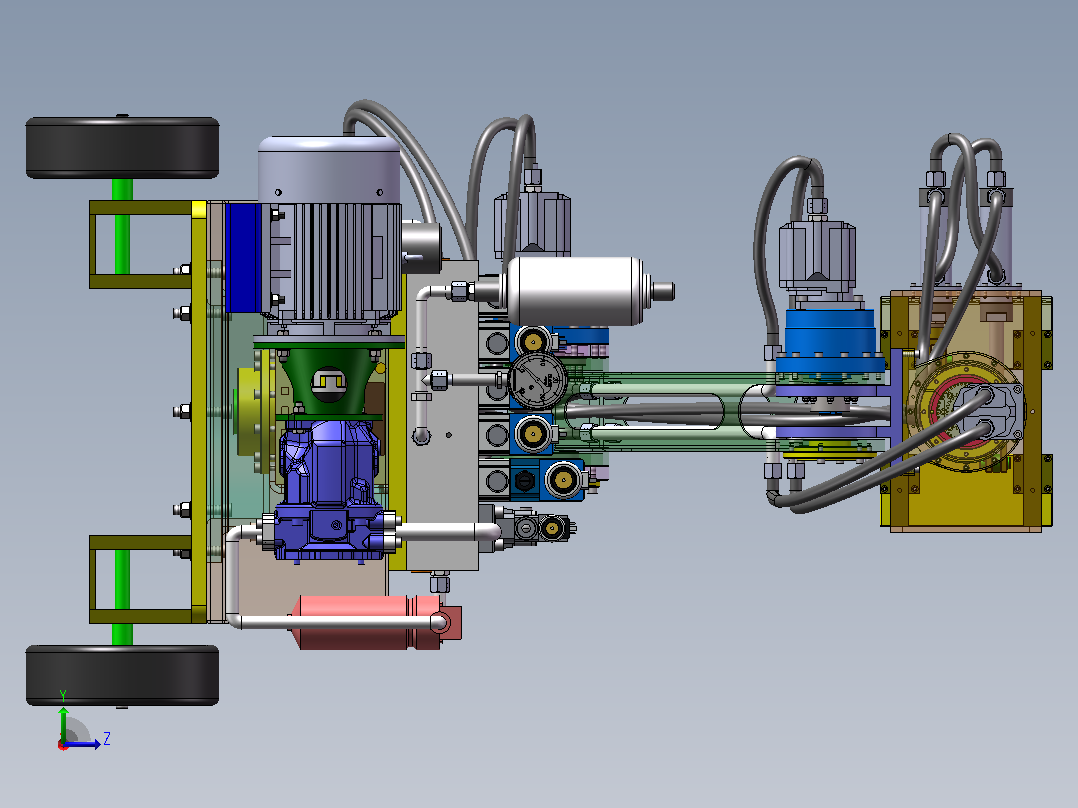Select the bottom black wheel
1078x808 pixels.
pyautogui.click(x=122, y=675)
